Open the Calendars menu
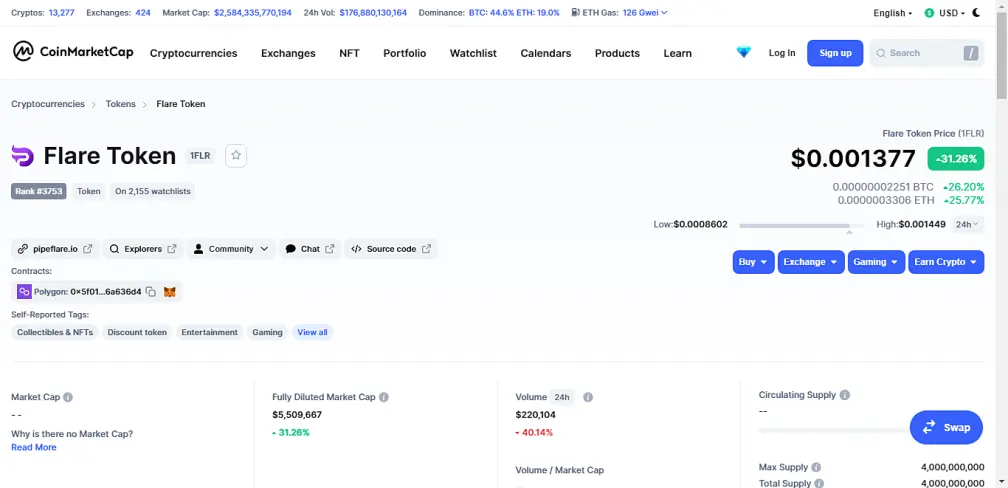Screen dimensions: 1008x488 click(546, 53)
